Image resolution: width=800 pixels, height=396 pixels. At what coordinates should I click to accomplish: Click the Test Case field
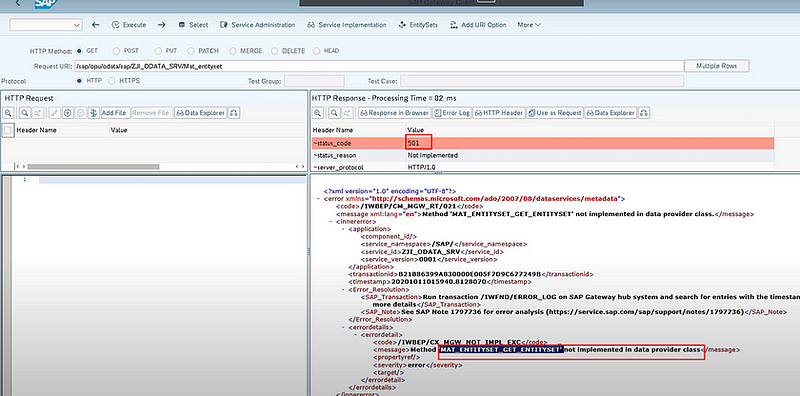click(x=542, y=81)
